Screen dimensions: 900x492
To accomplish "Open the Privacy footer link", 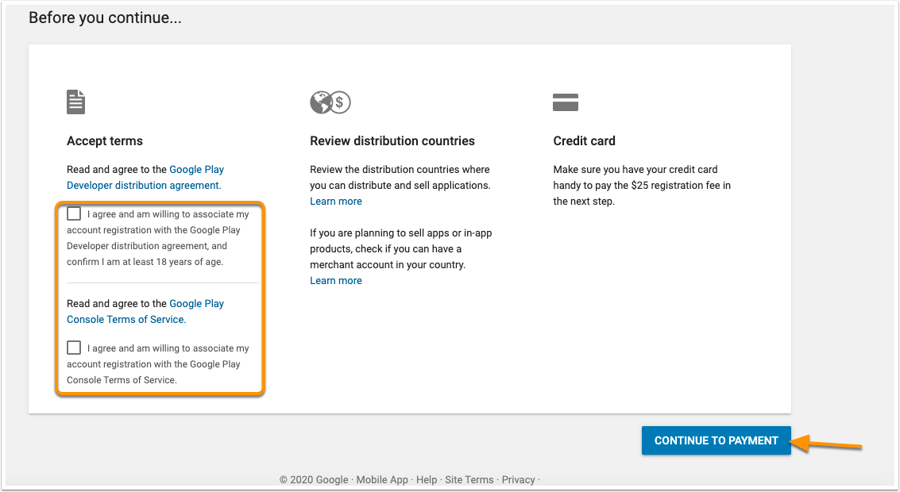I will tap(518, 480).
